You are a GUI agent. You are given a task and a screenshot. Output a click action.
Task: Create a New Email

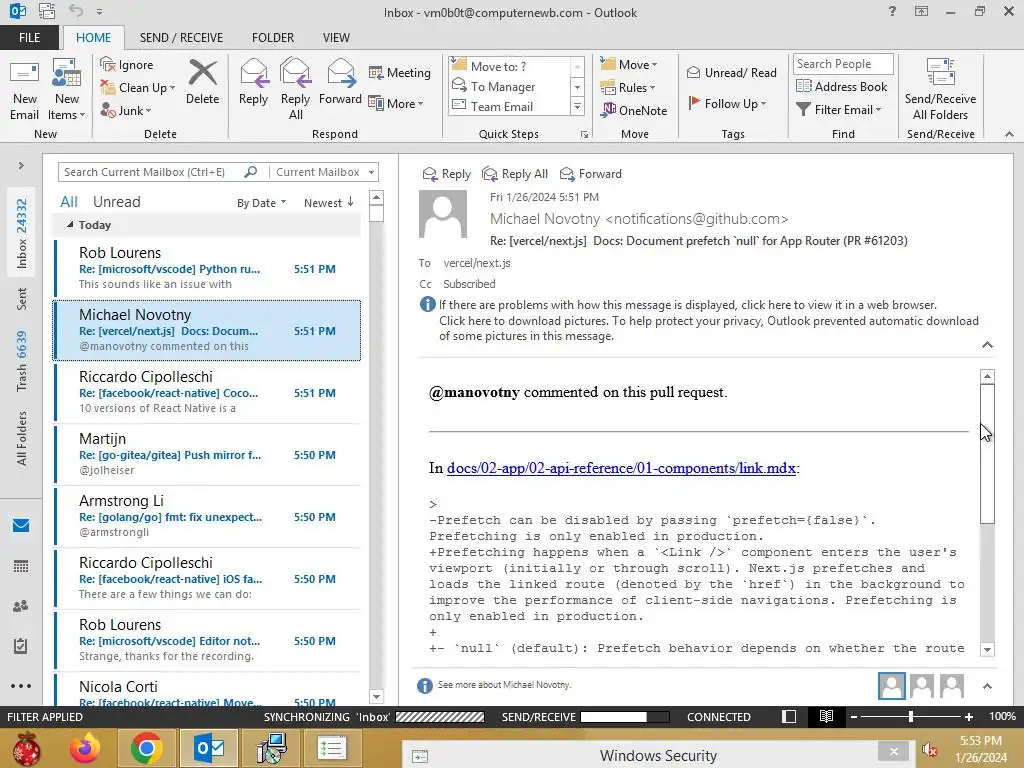[x=24, y=91]
